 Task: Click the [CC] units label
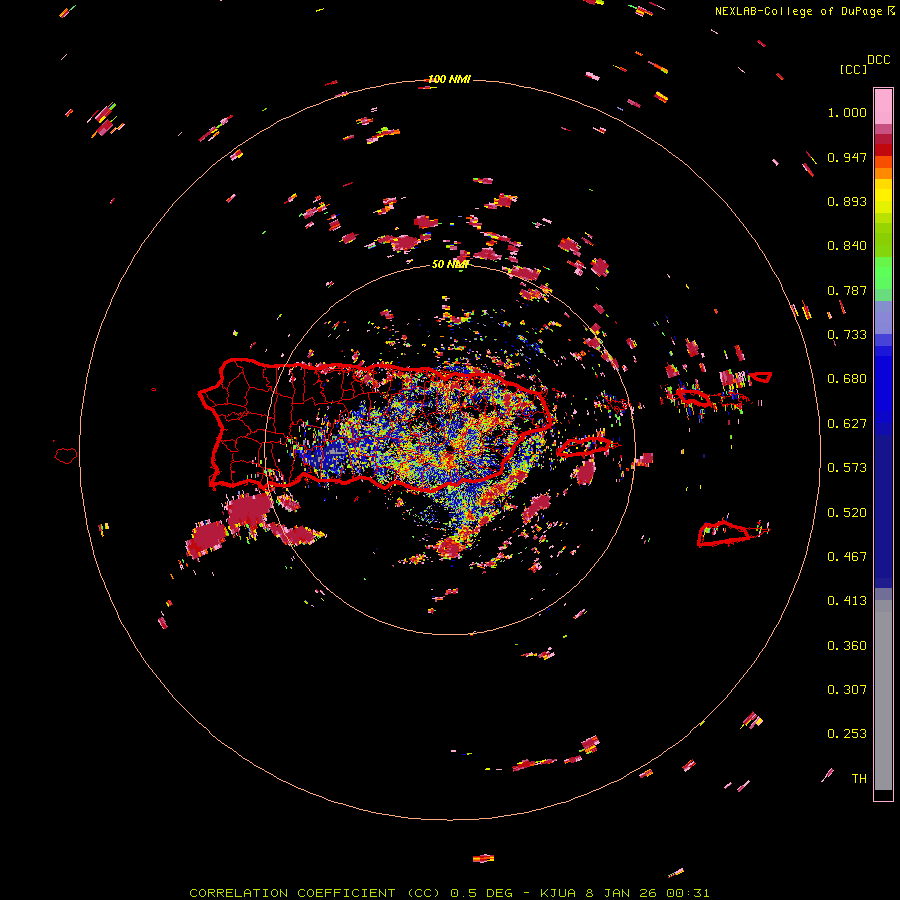pos(854,69)
